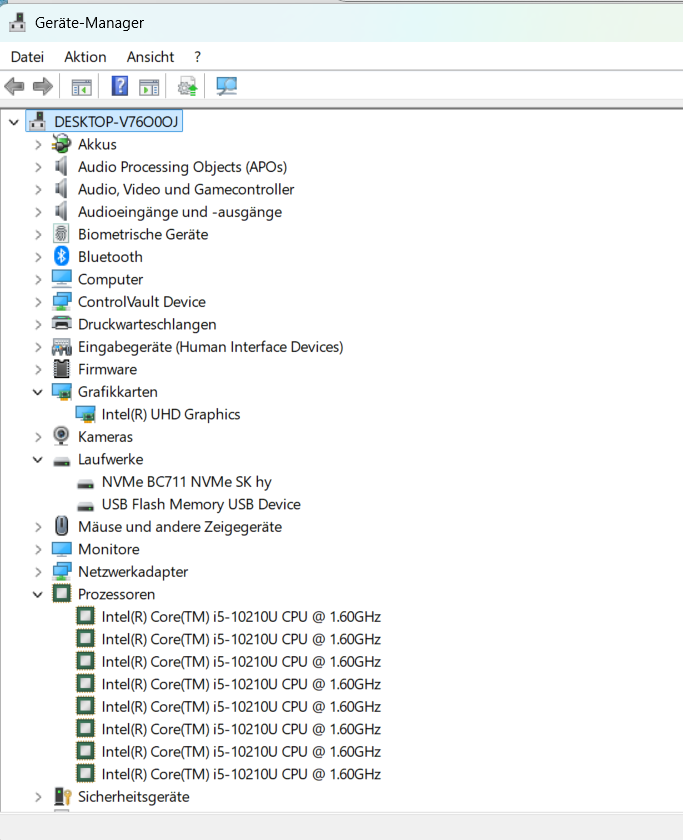Click the Geräte-Manager title bar icon
Image resolution: width=683 pixels, height=840 pixels.
pos(18,22)
